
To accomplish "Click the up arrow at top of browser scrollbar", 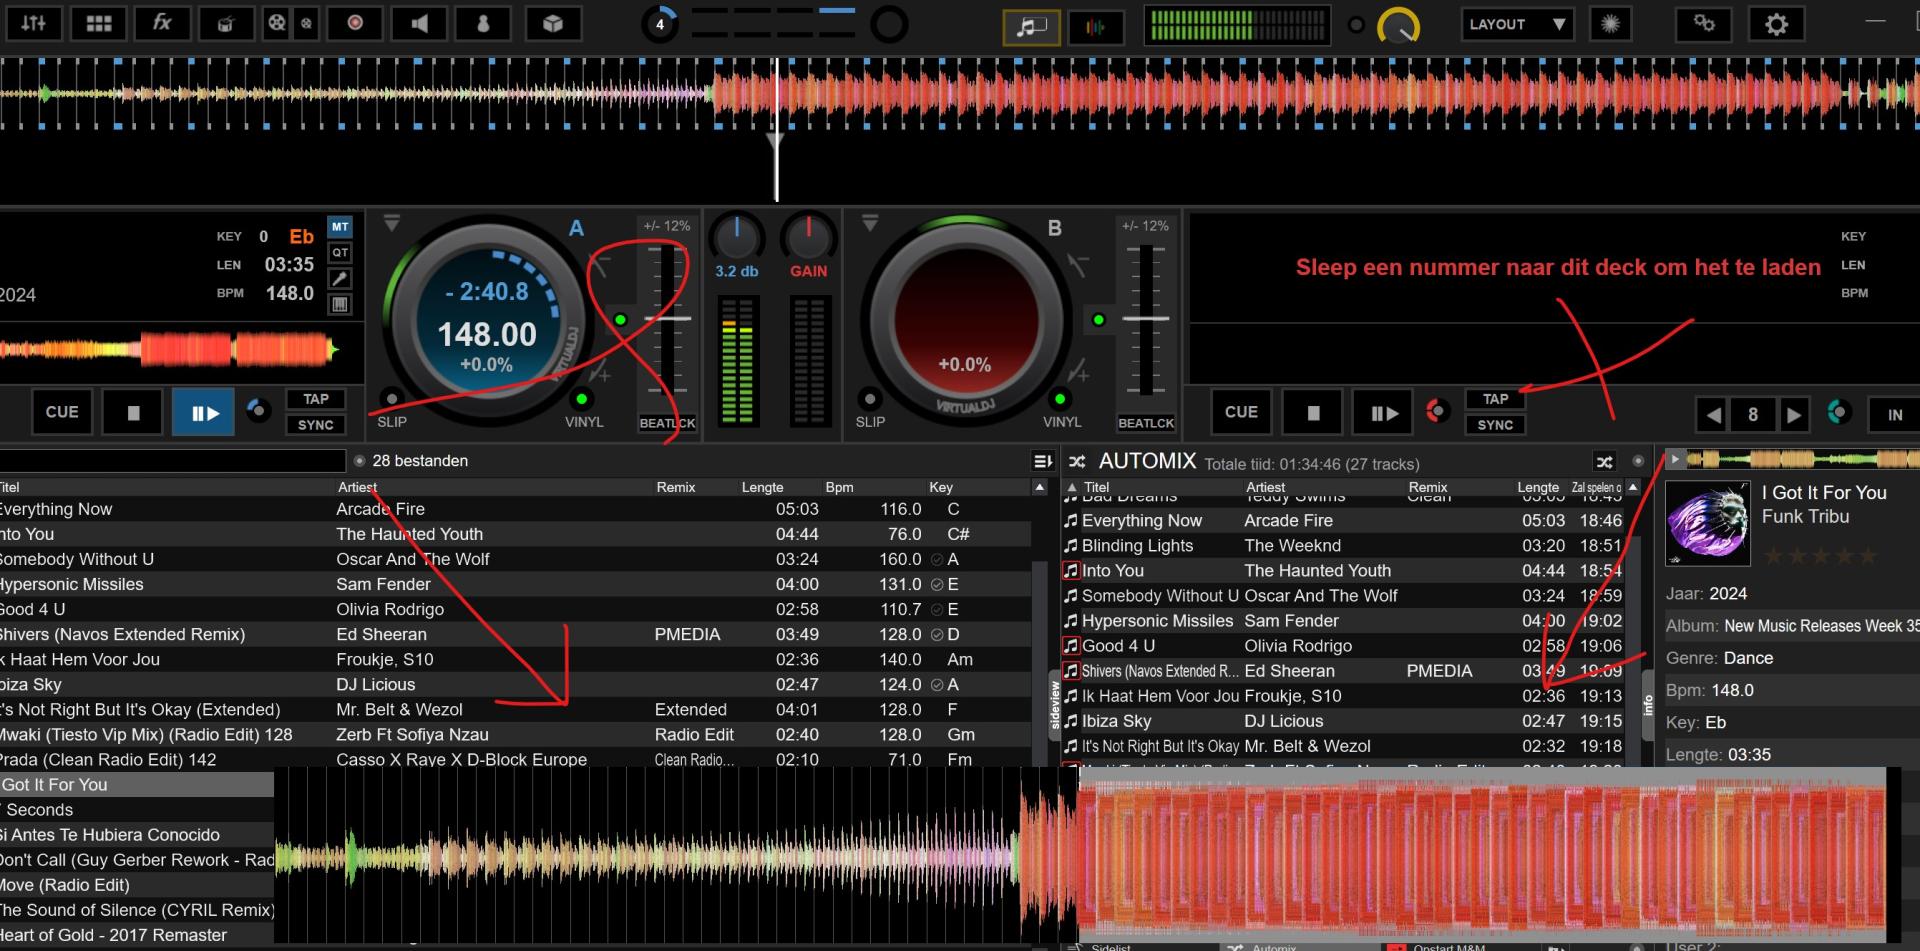I will coord(1040,487).
